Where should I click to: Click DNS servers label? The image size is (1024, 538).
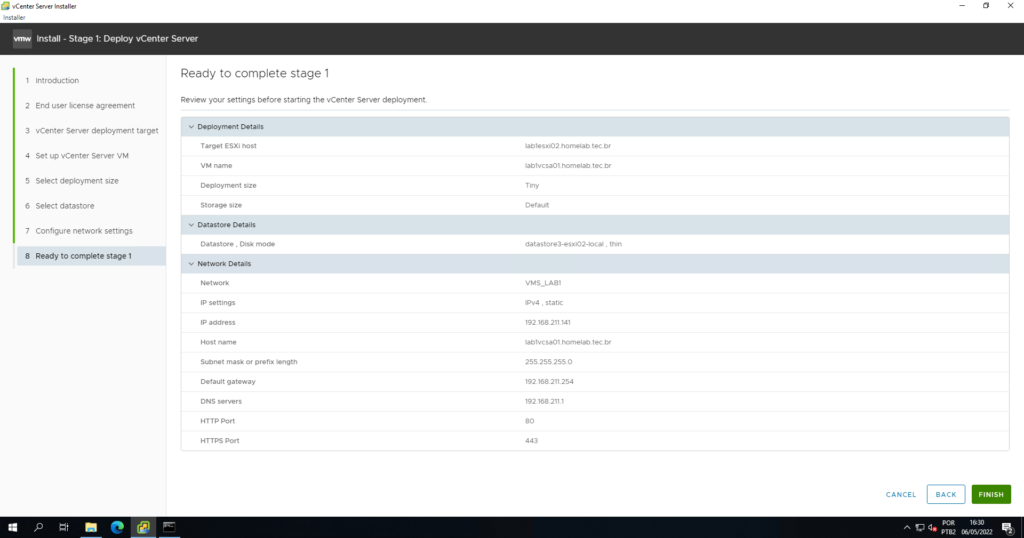pos(221,402)
